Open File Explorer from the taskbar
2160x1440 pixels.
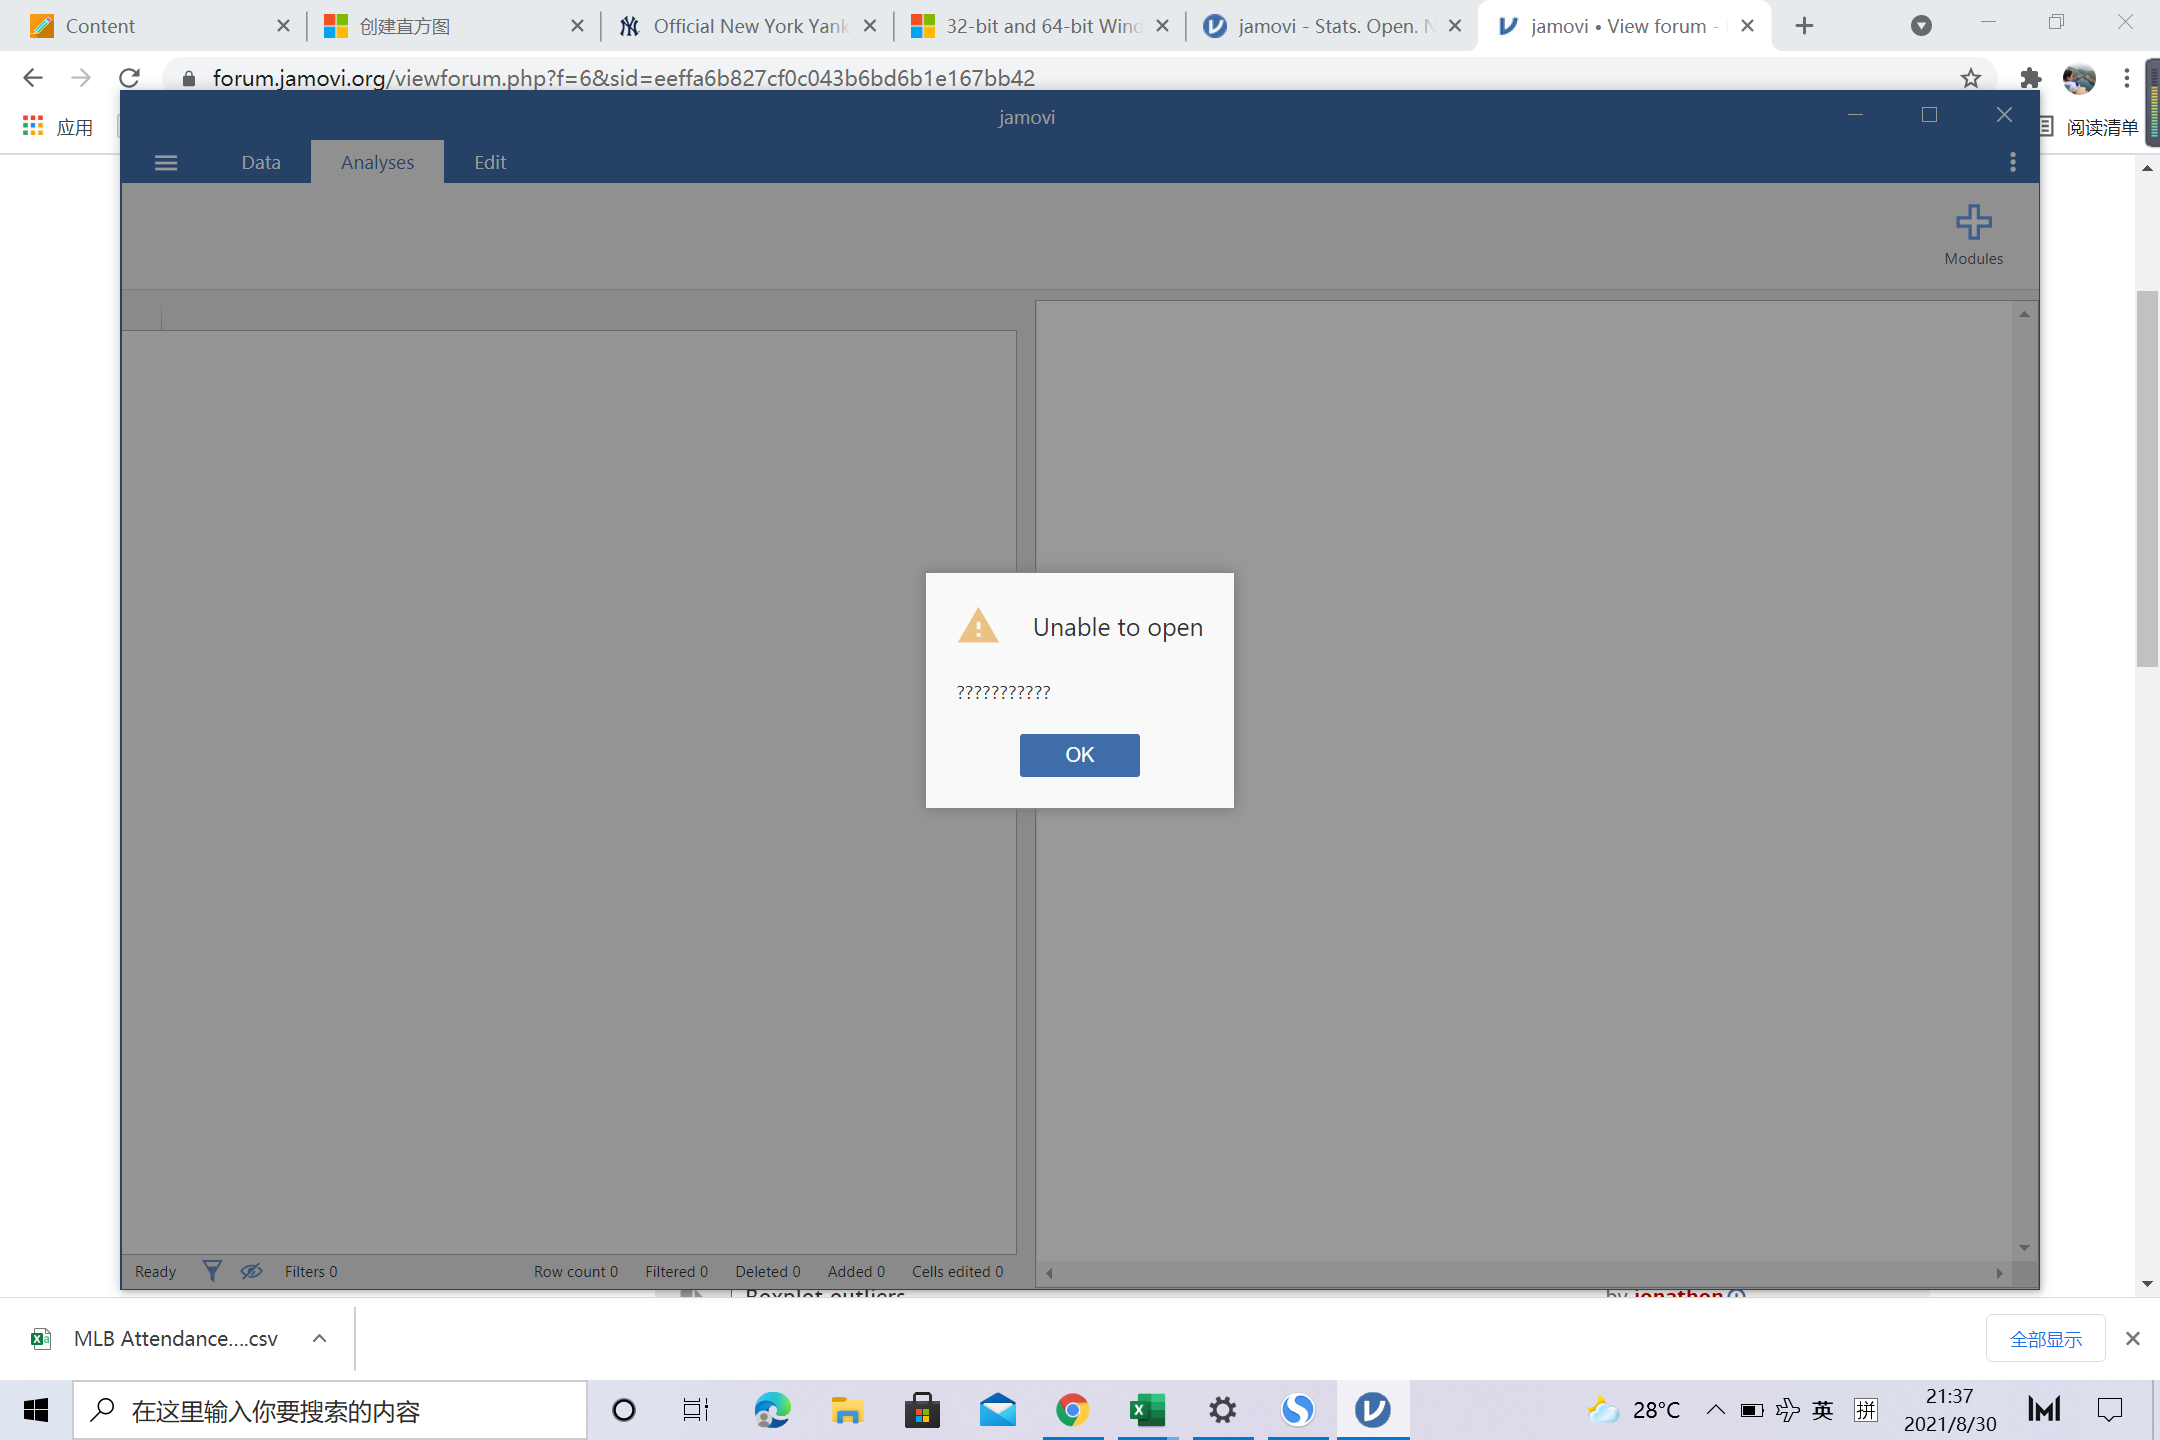click(x=847, y=1410)
